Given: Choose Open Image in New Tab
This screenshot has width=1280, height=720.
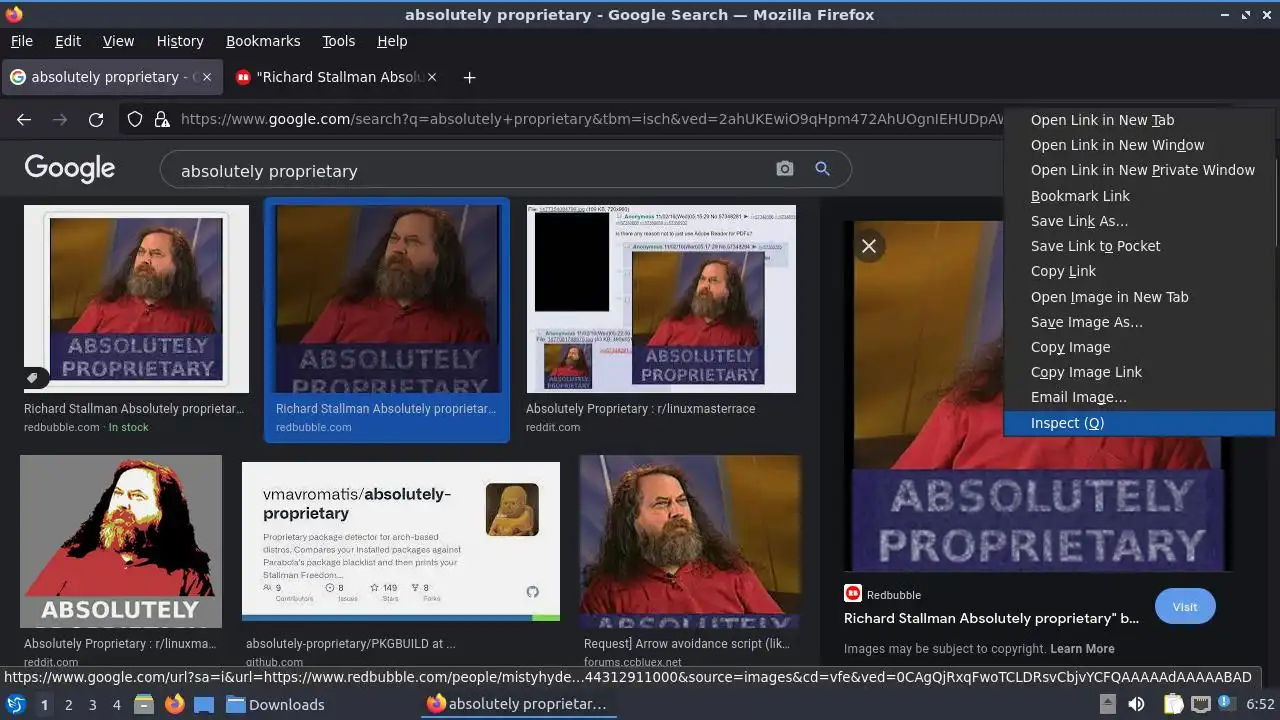Looking at the screenshot, I should click(x=1139, y=297).
